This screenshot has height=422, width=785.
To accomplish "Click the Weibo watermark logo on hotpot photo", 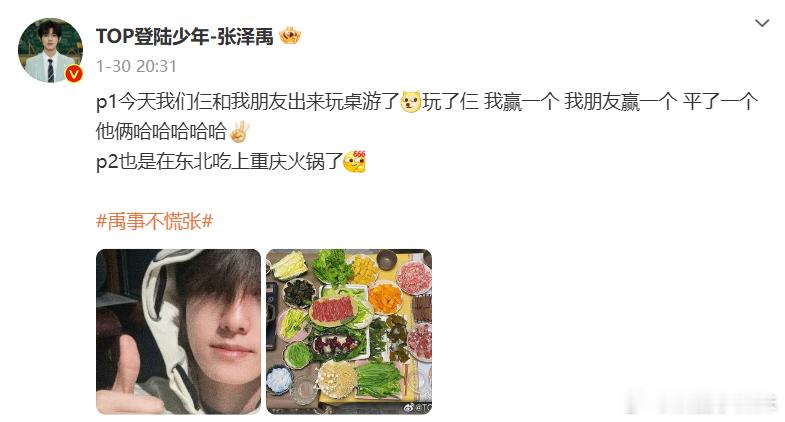I will (x=417, y=407).
